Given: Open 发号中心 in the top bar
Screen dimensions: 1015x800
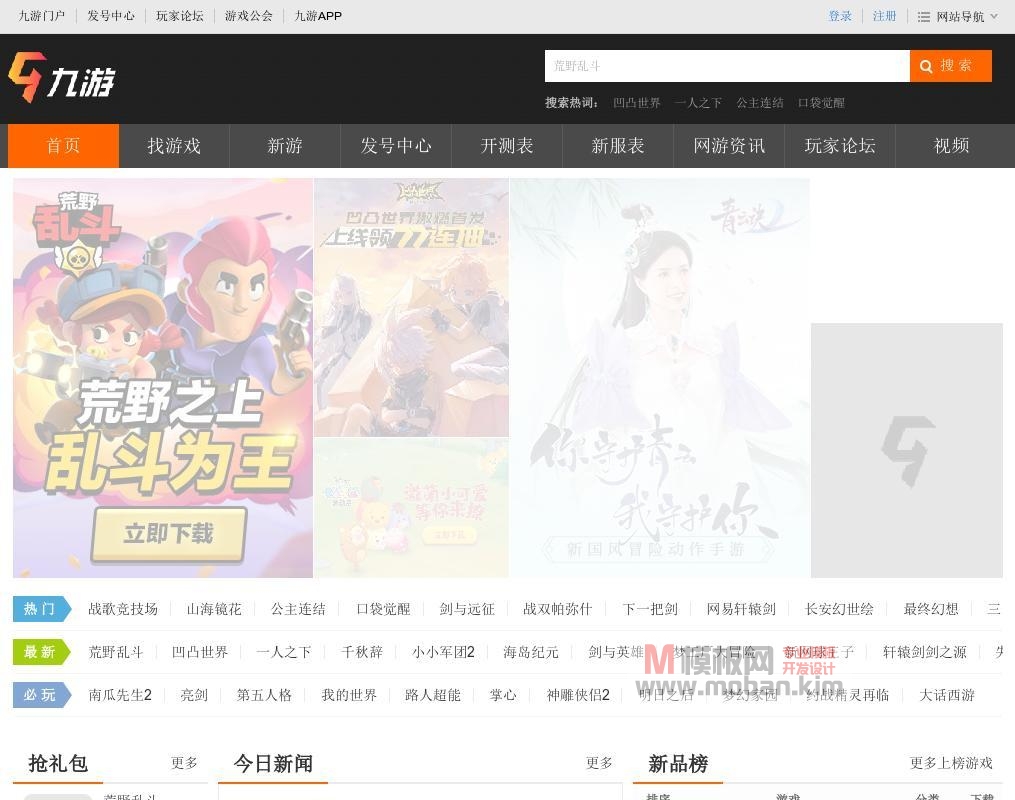Looking at the screenshot, I should tap(111, 16).
